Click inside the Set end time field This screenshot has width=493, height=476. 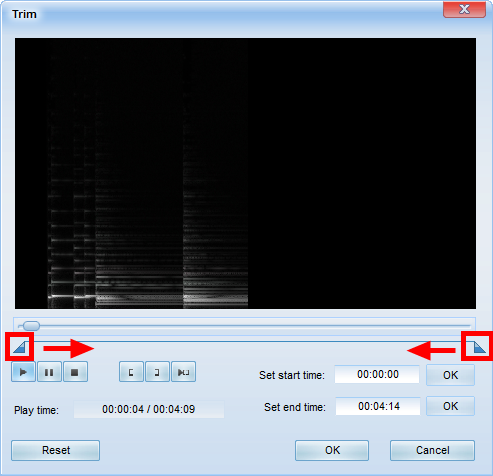[378, 406]
